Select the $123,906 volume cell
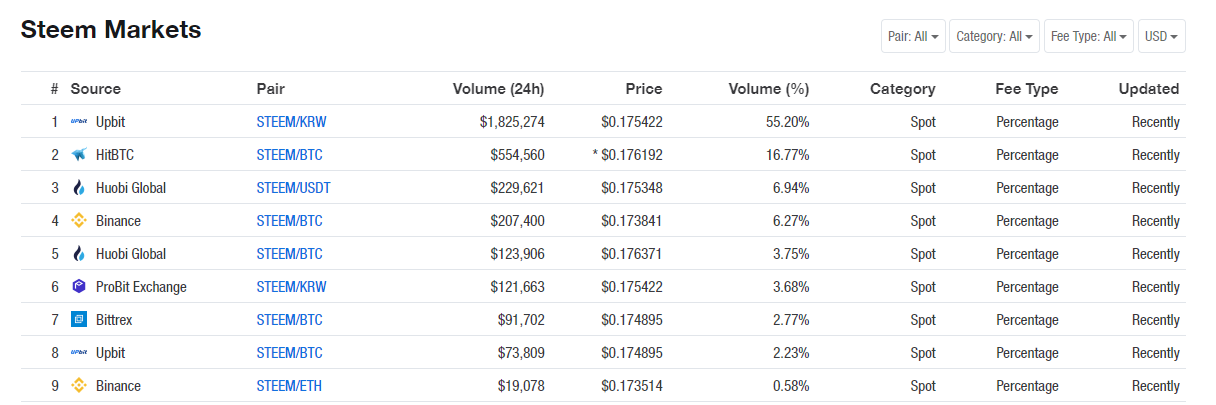Viewport: 1216px width, 405px height. [518, 254]
